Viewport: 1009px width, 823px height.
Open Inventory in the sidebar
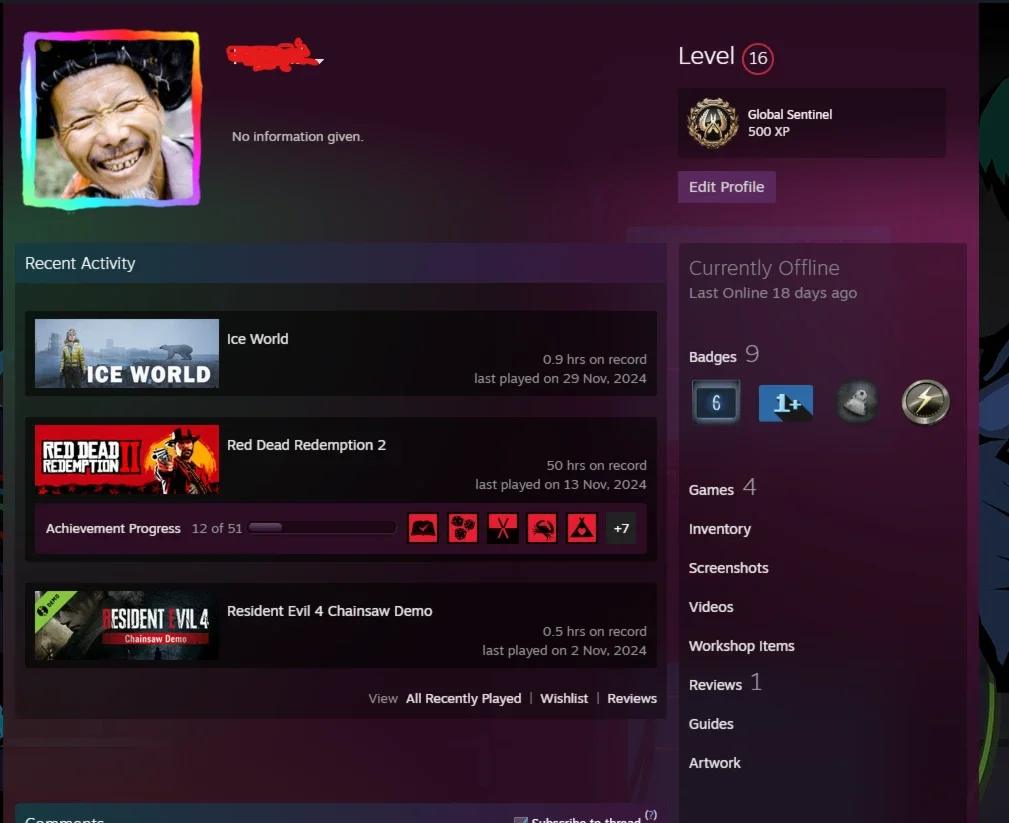coord(719,529)
